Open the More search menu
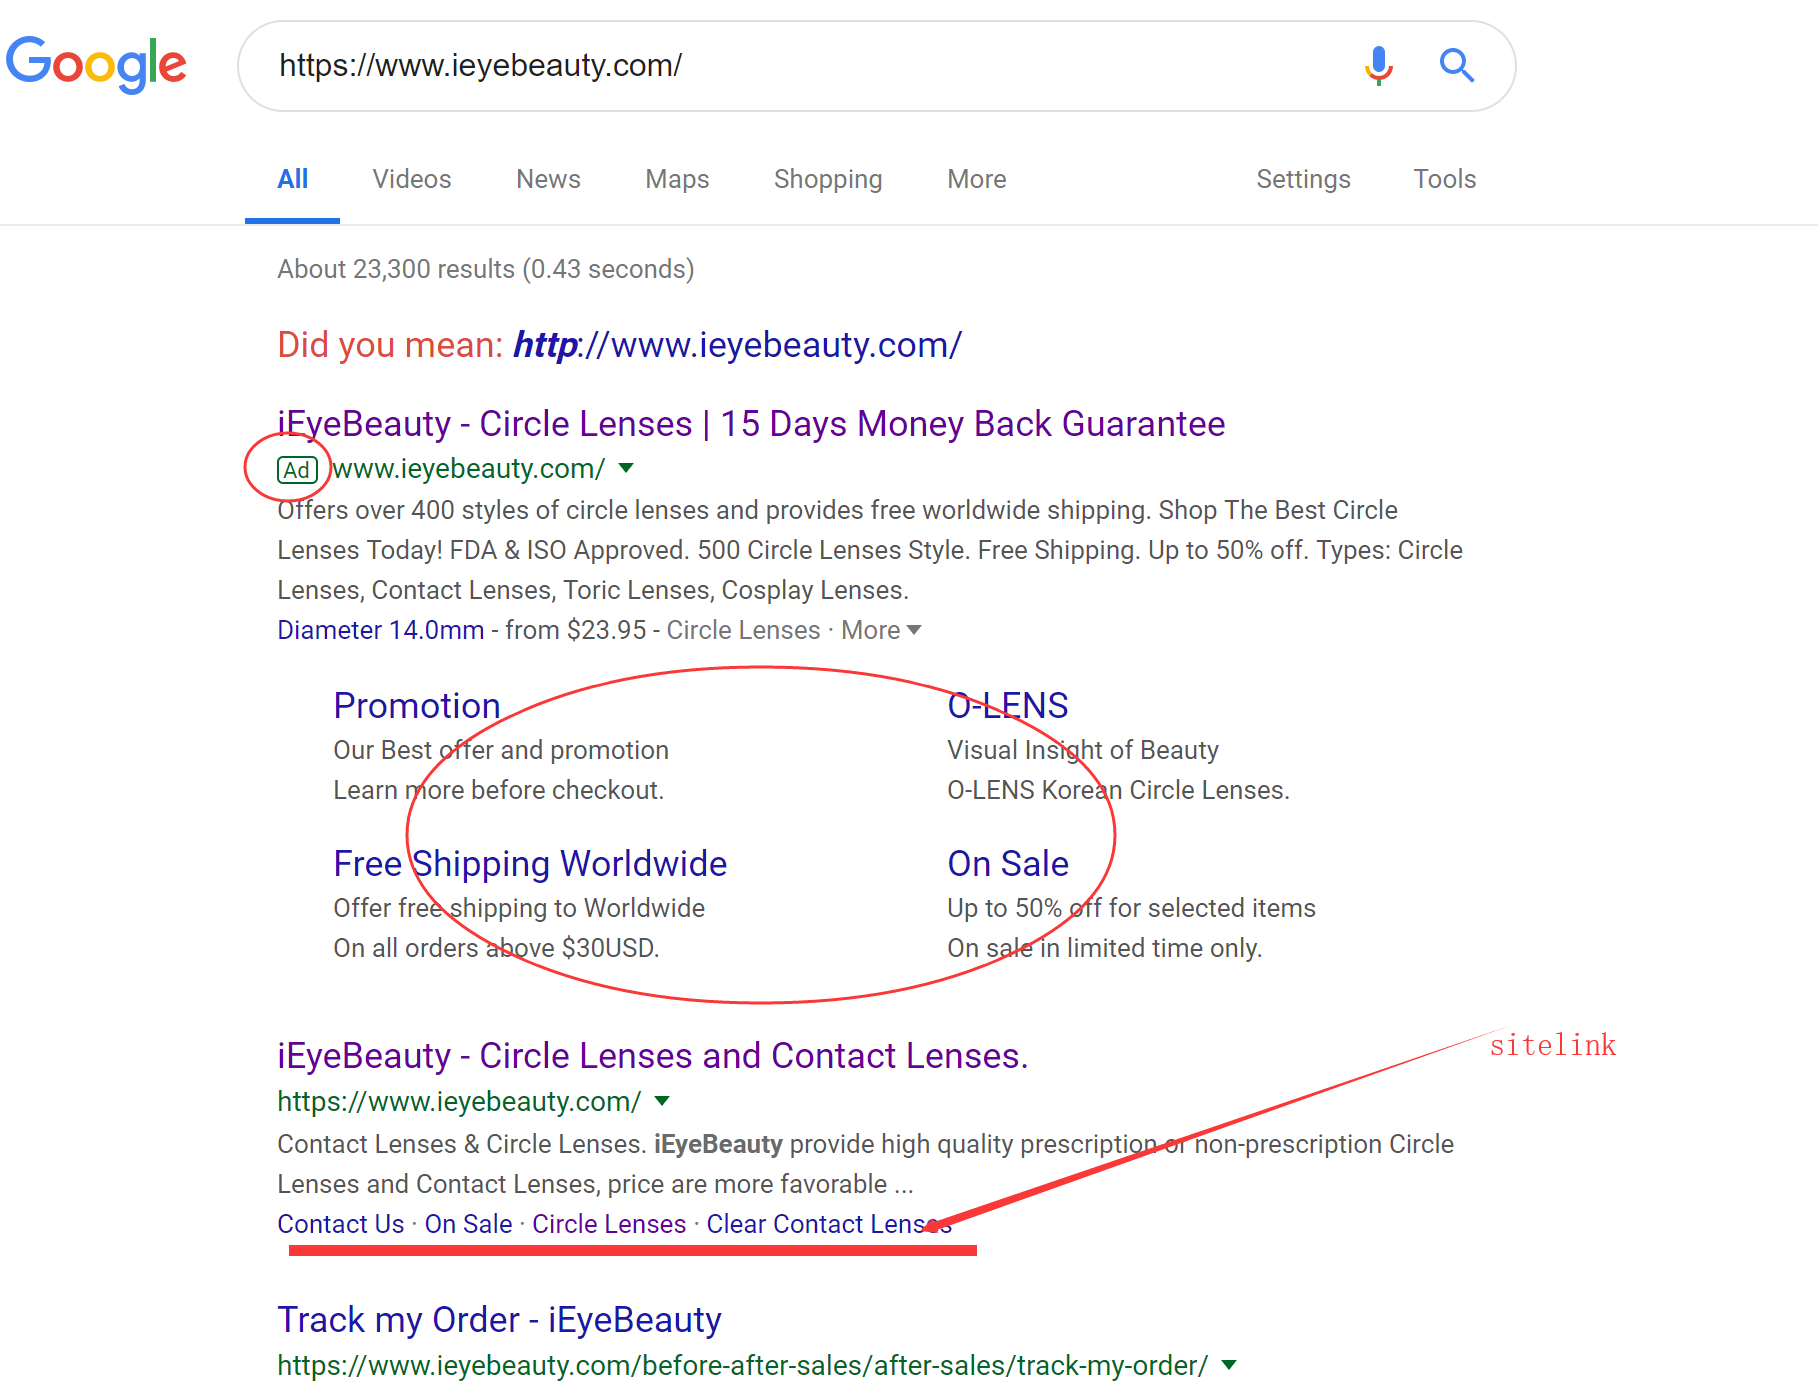The height and width of the screenshot is (1389, 1818). pyautogui.click(x=976, y=179)
